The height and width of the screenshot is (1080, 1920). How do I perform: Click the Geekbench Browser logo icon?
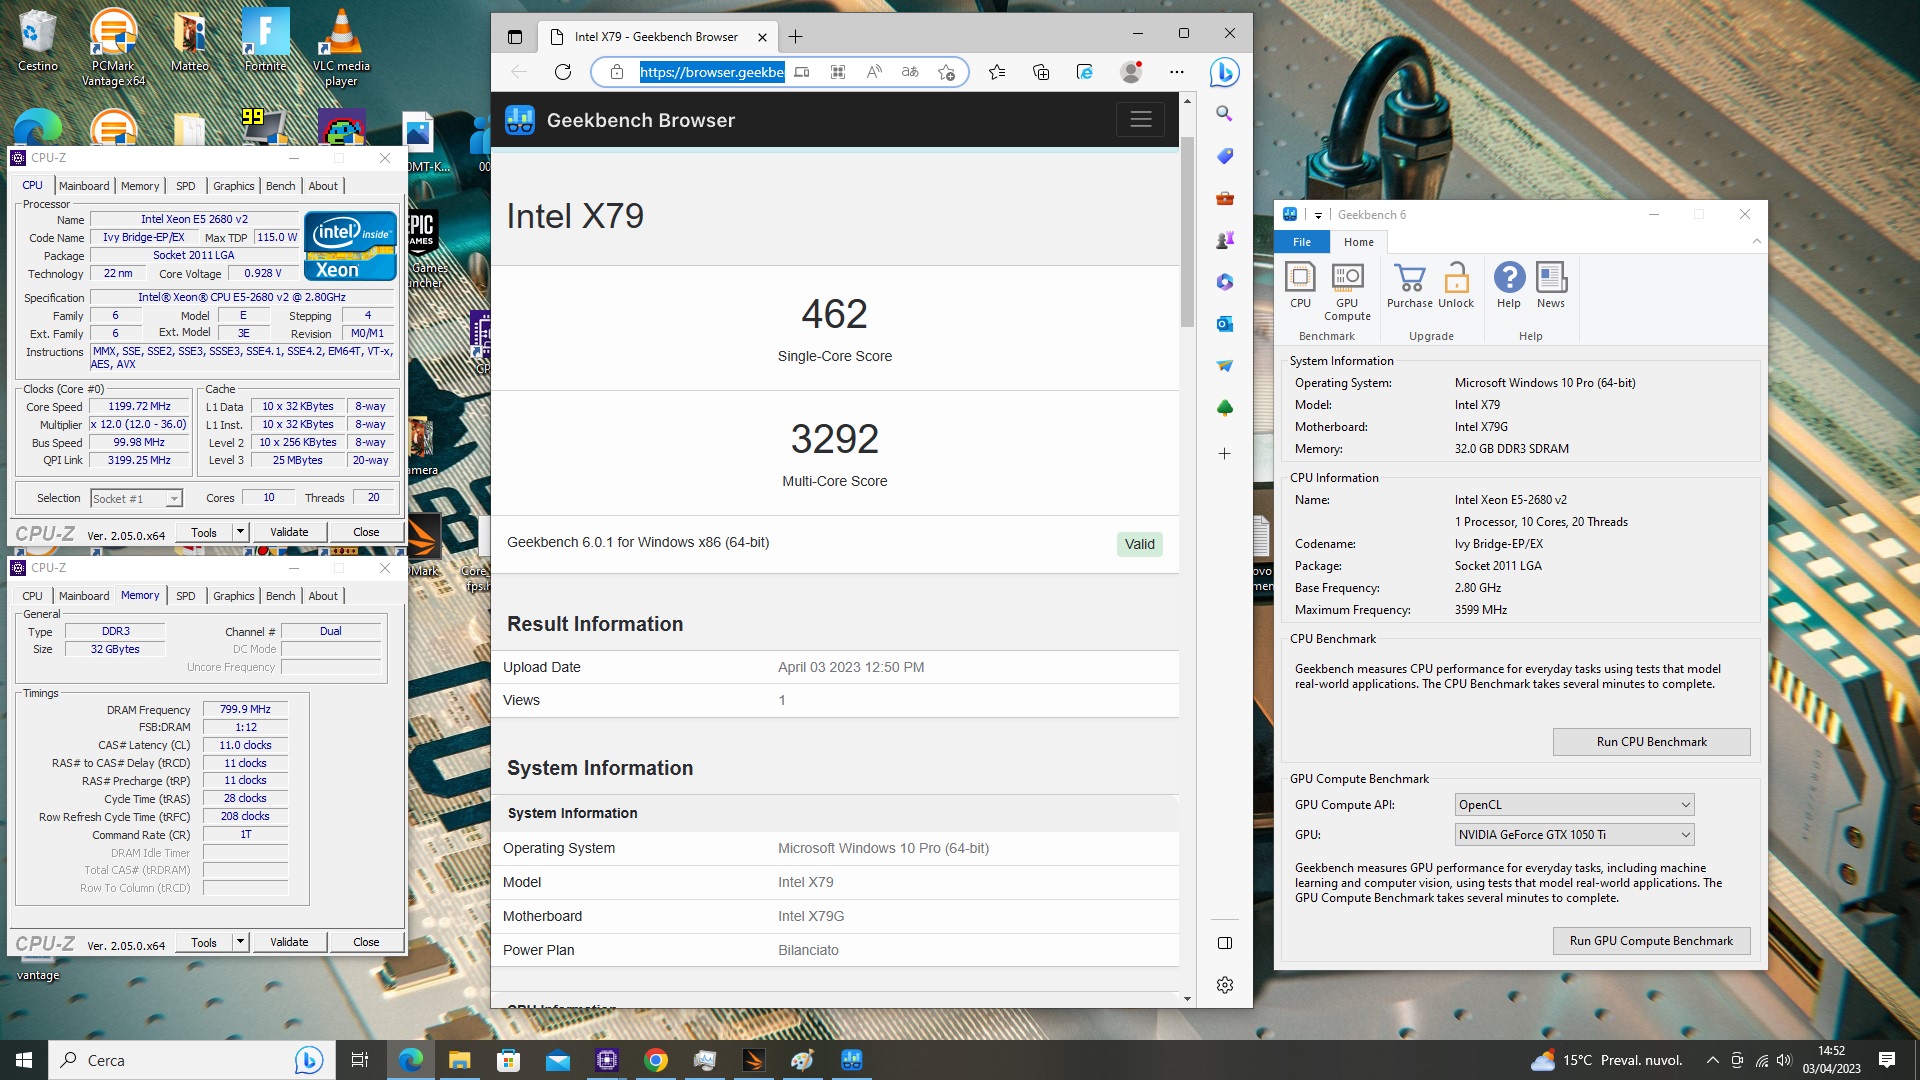click(x=520, y=120)
